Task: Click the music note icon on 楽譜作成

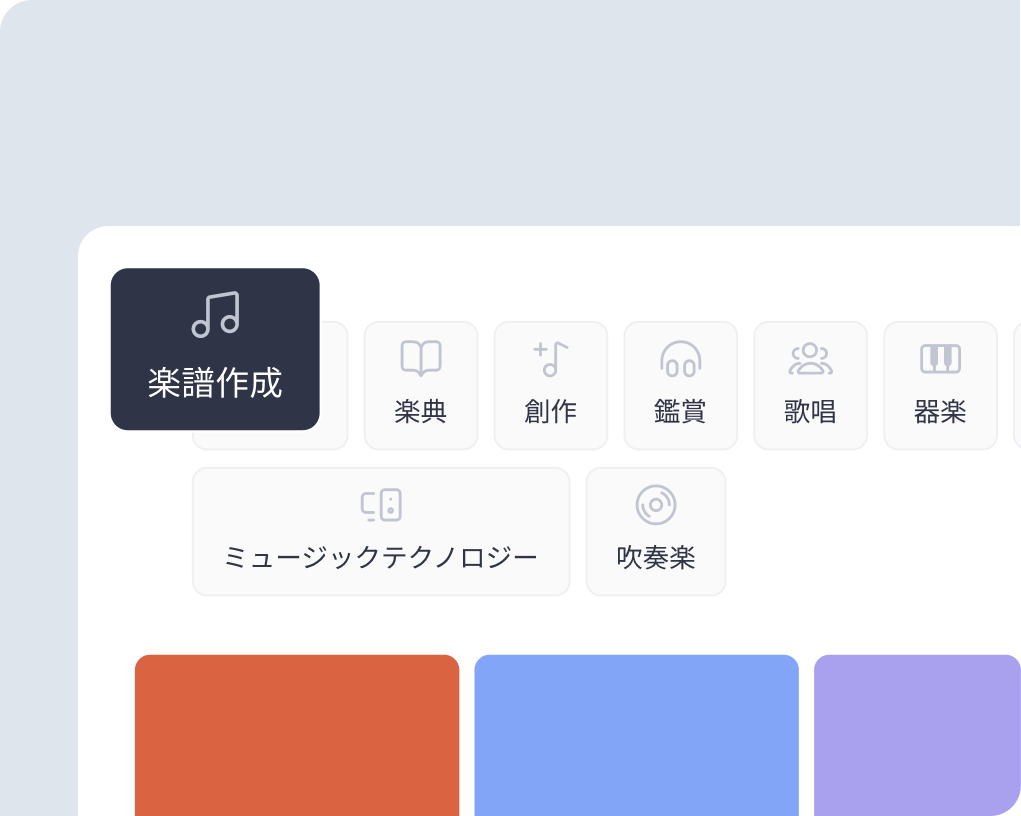Action: [x=215, y=314]
